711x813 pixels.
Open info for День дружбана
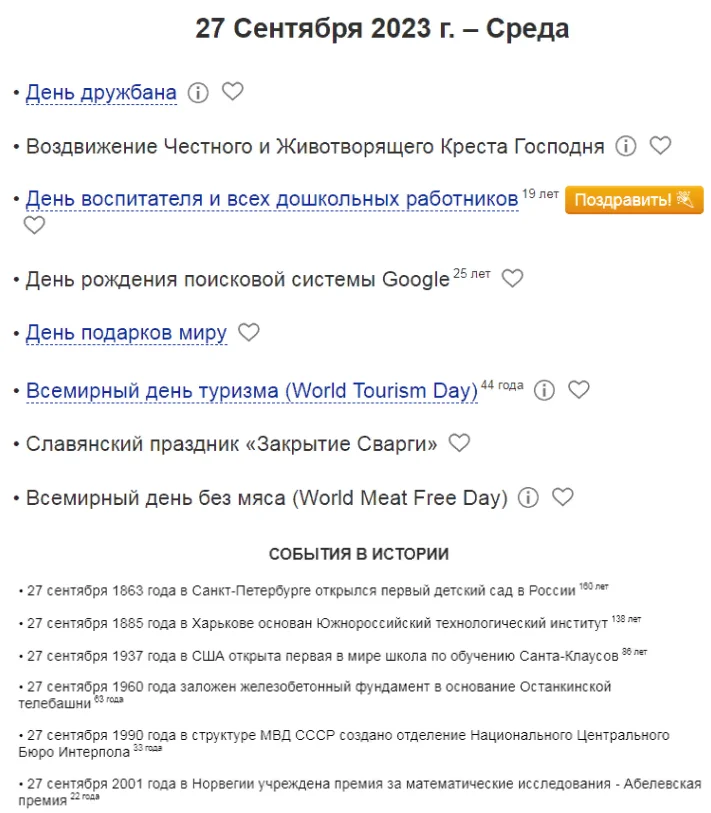[x=198, y=93]
